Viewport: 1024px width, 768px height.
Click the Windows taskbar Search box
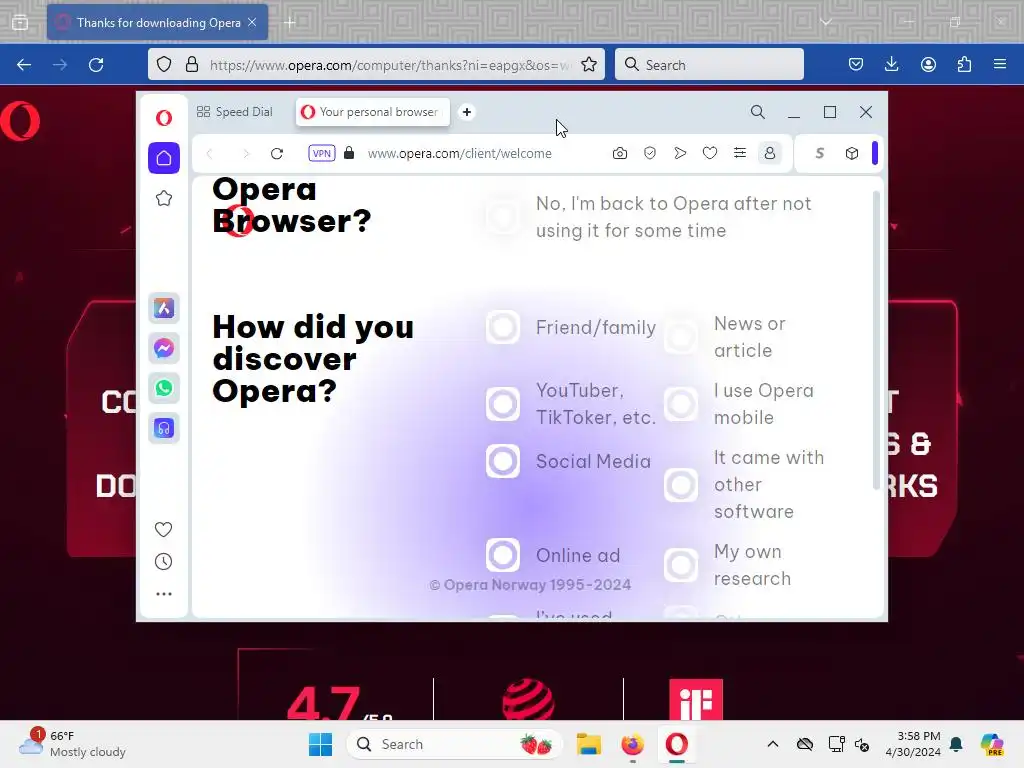(455, 744)
